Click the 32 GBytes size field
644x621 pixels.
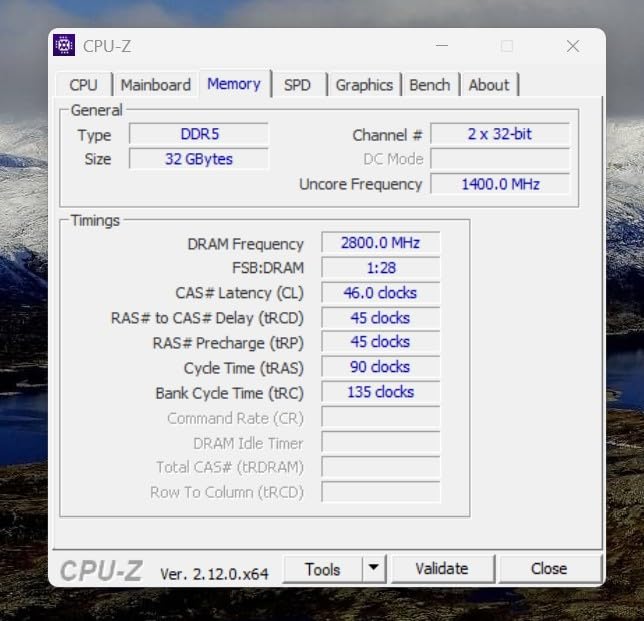199,159
